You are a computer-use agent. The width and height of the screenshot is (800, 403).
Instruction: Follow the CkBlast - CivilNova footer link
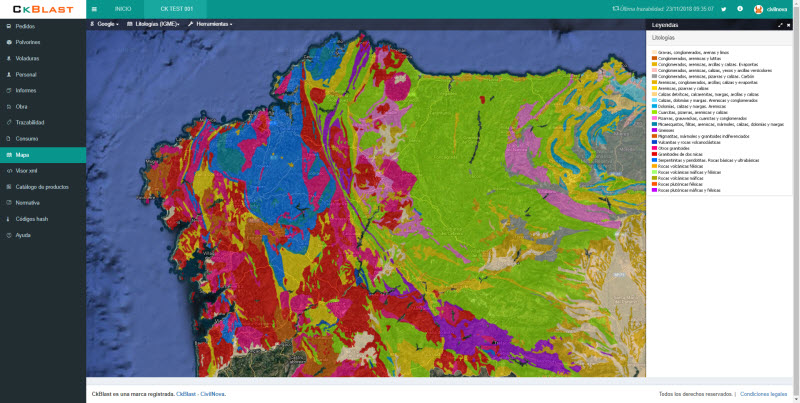tap(200, 394)
